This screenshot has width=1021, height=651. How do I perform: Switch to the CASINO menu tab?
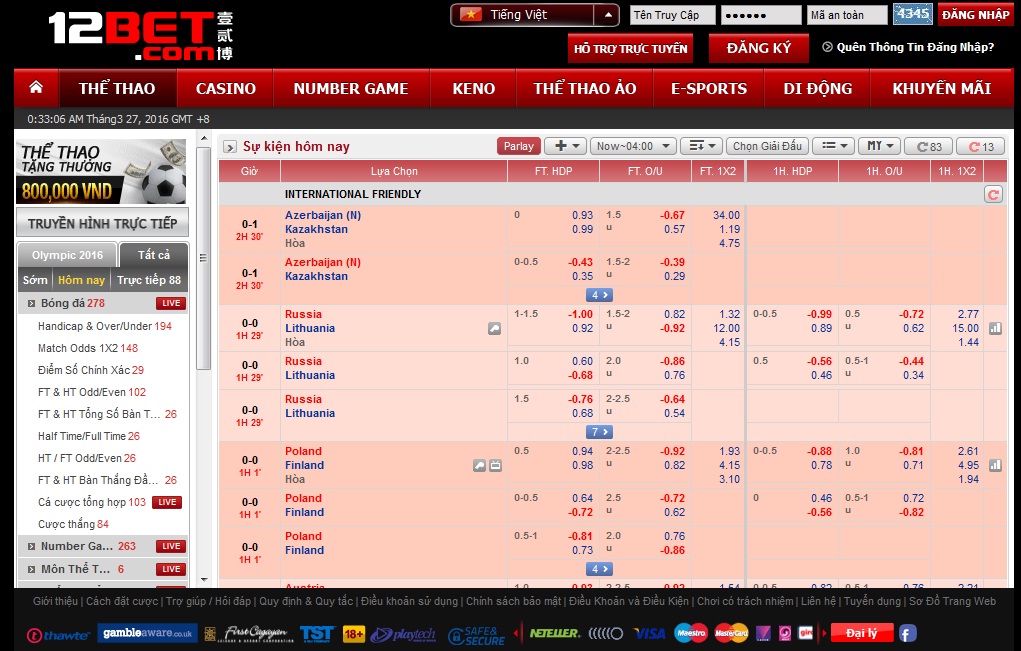[x=225, y=88]
